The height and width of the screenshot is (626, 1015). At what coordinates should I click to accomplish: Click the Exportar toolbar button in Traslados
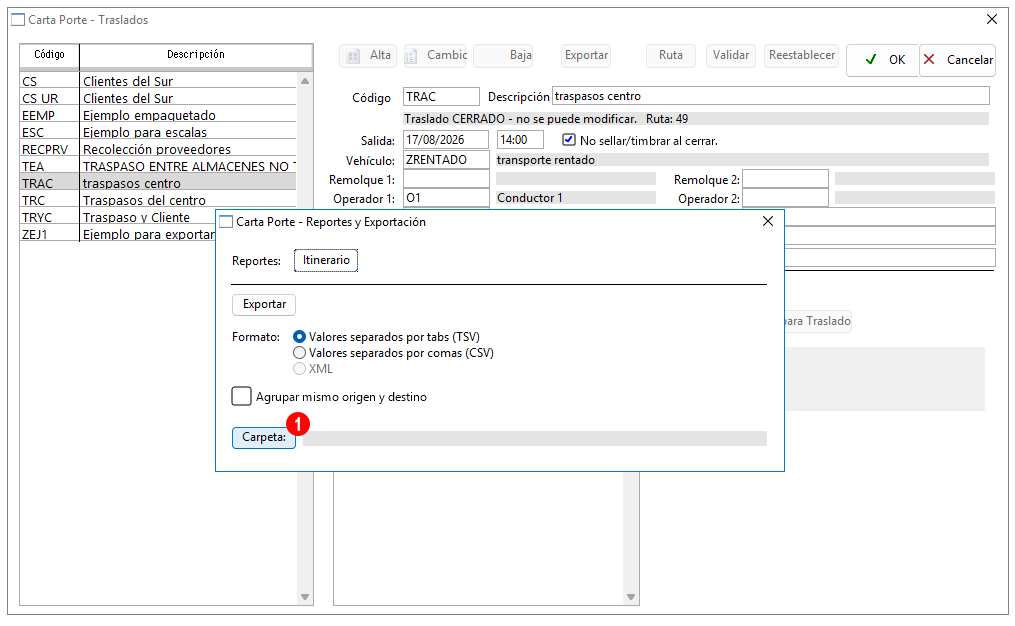[x=586, y=56]
